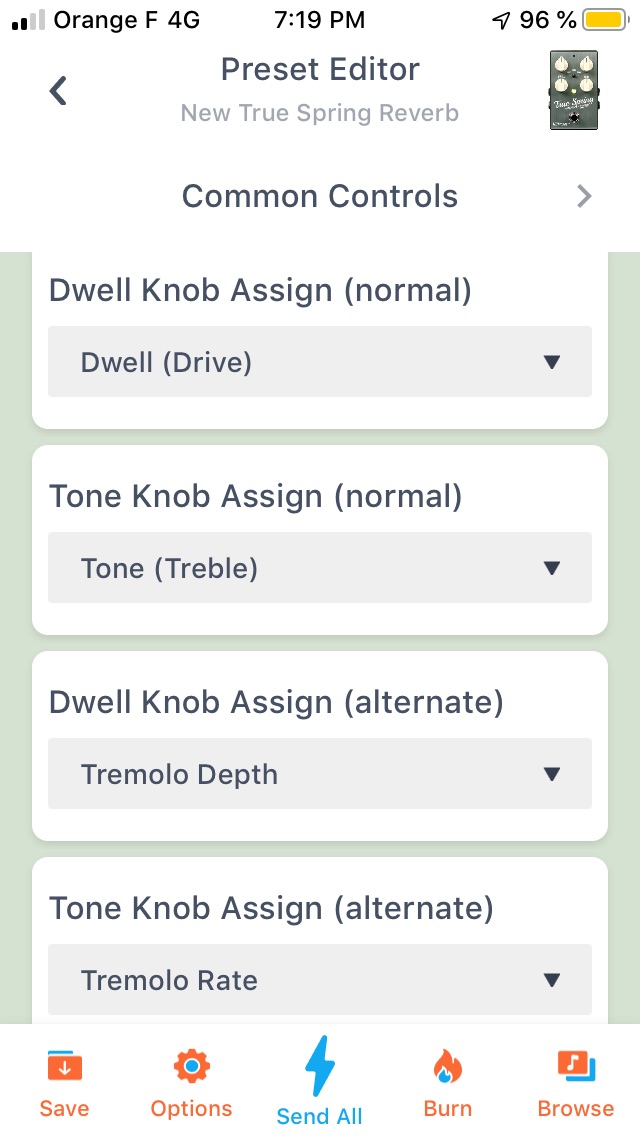
Task: Open the Tone Knob Assign (normal) dropdown
Action: click(319, 567)
